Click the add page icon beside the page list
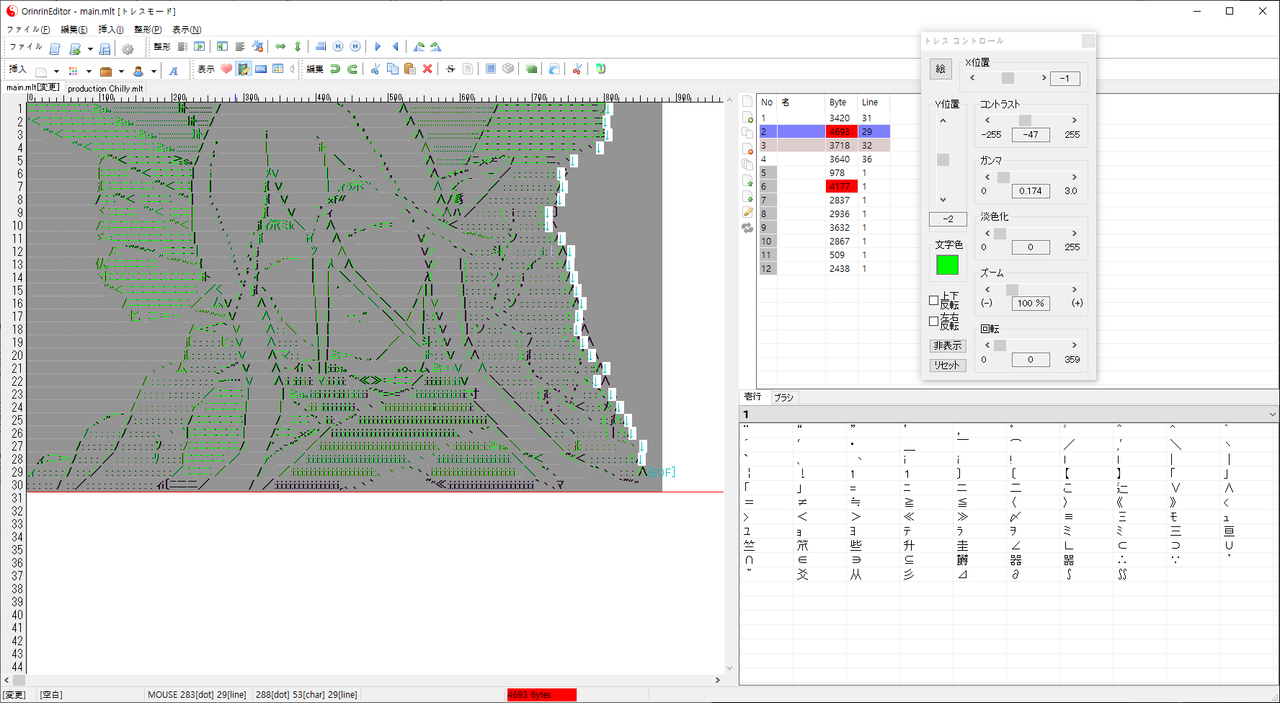Screen dimensions: 1280x703 click(x=747, y=117)
